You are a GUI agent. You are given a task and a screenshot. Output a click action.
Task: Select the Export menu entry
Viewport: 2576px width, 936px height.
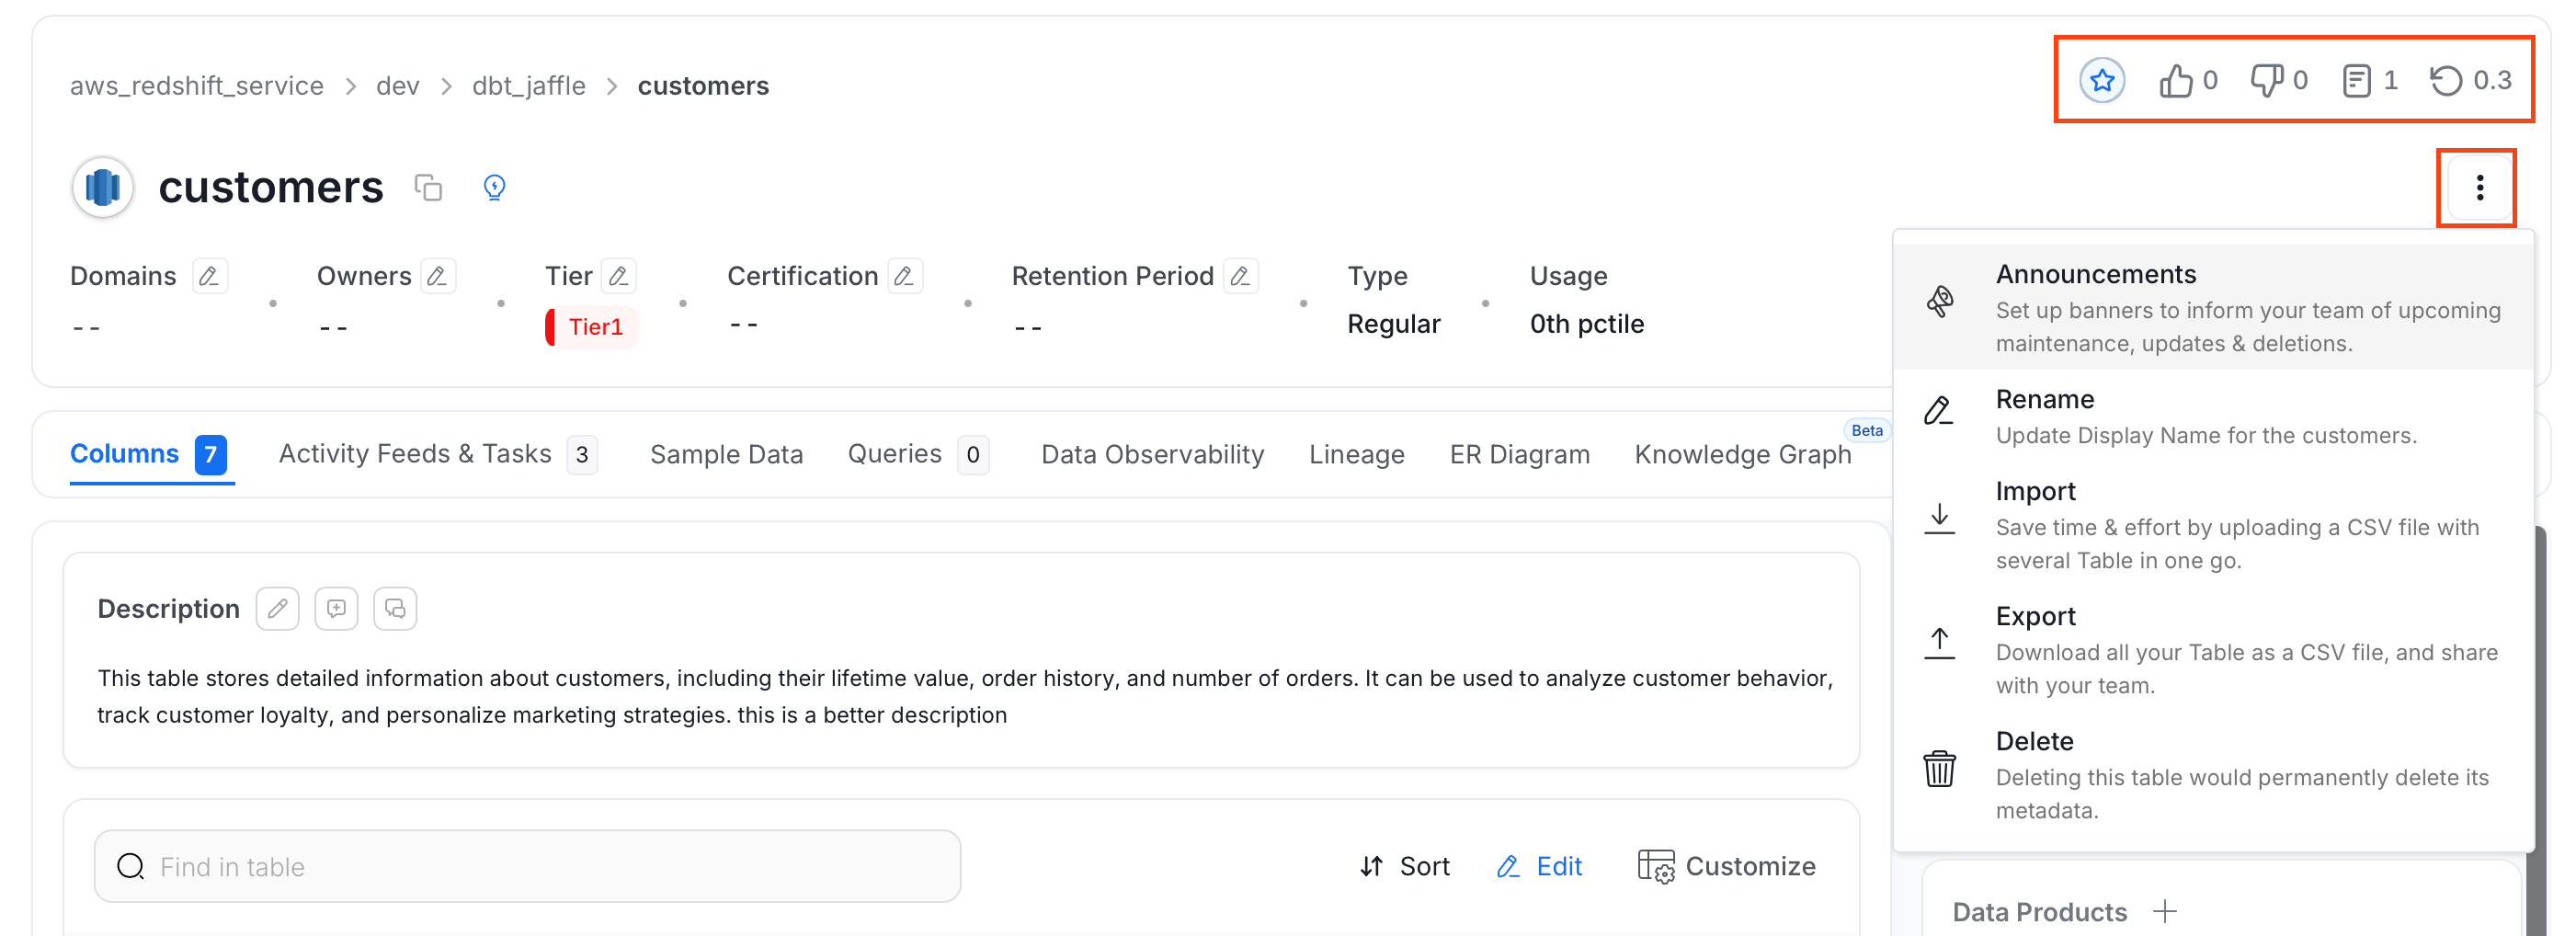point(2212,649)
